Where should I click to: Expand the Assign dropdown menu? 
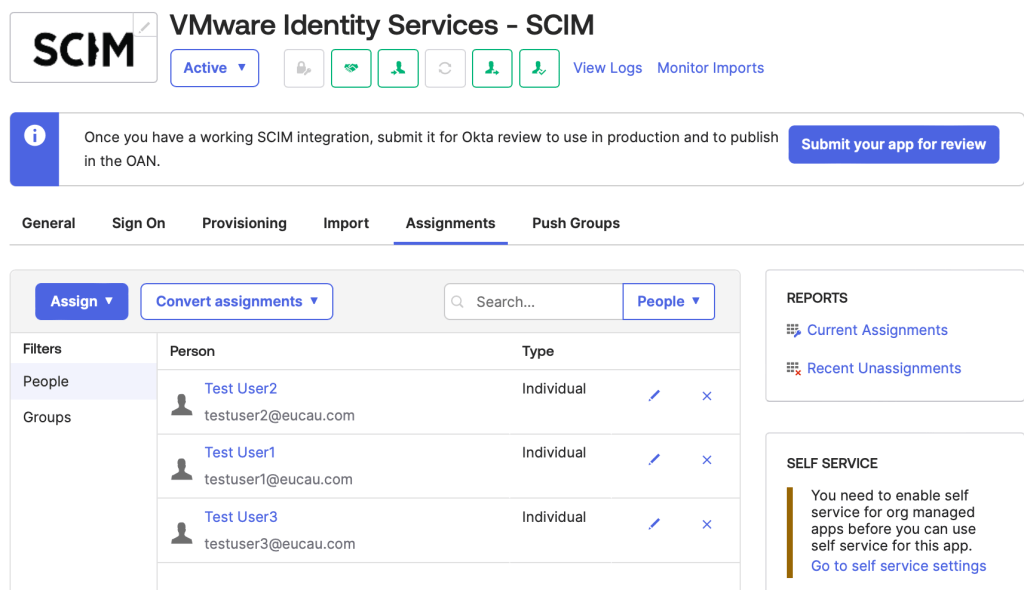click(x=82, y=301)
